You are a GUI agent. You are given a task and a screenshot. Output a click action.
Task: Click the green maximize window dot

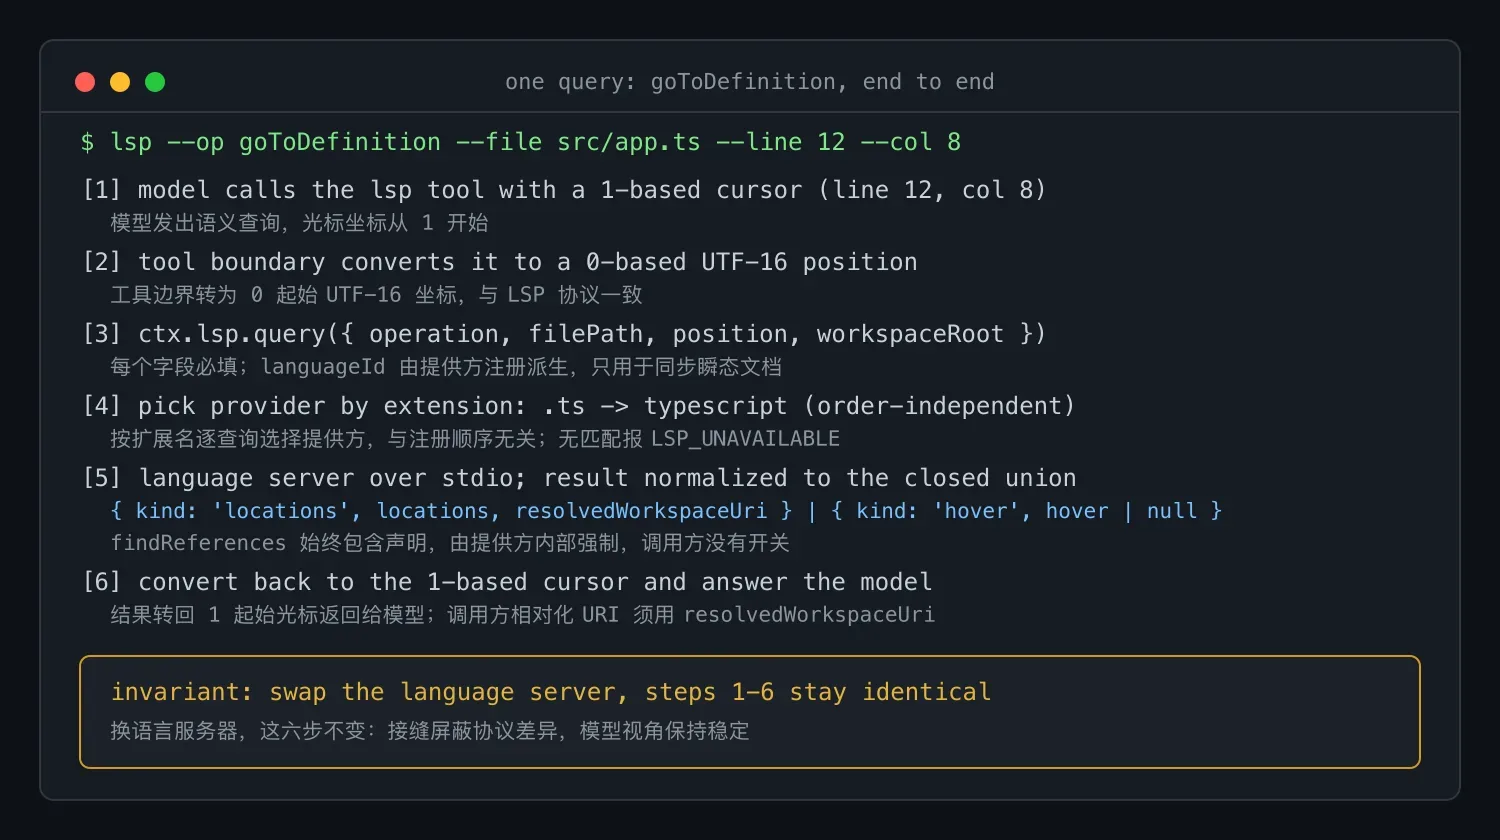(155, 82)
